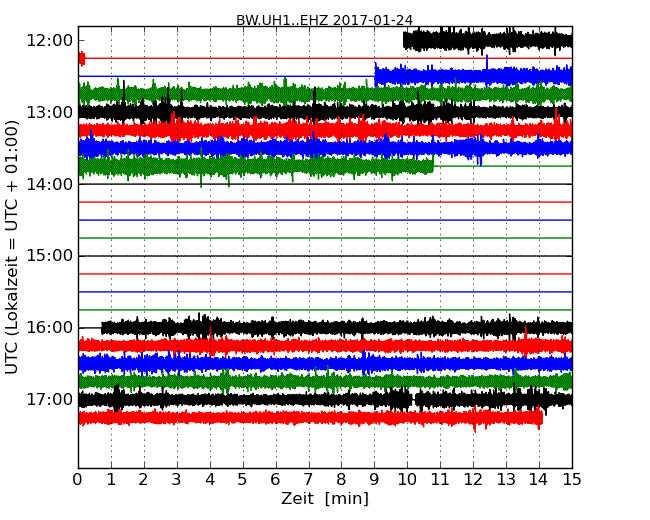
Task: Click the 5 minute x-axis tick label
Action: click(243, 479)
